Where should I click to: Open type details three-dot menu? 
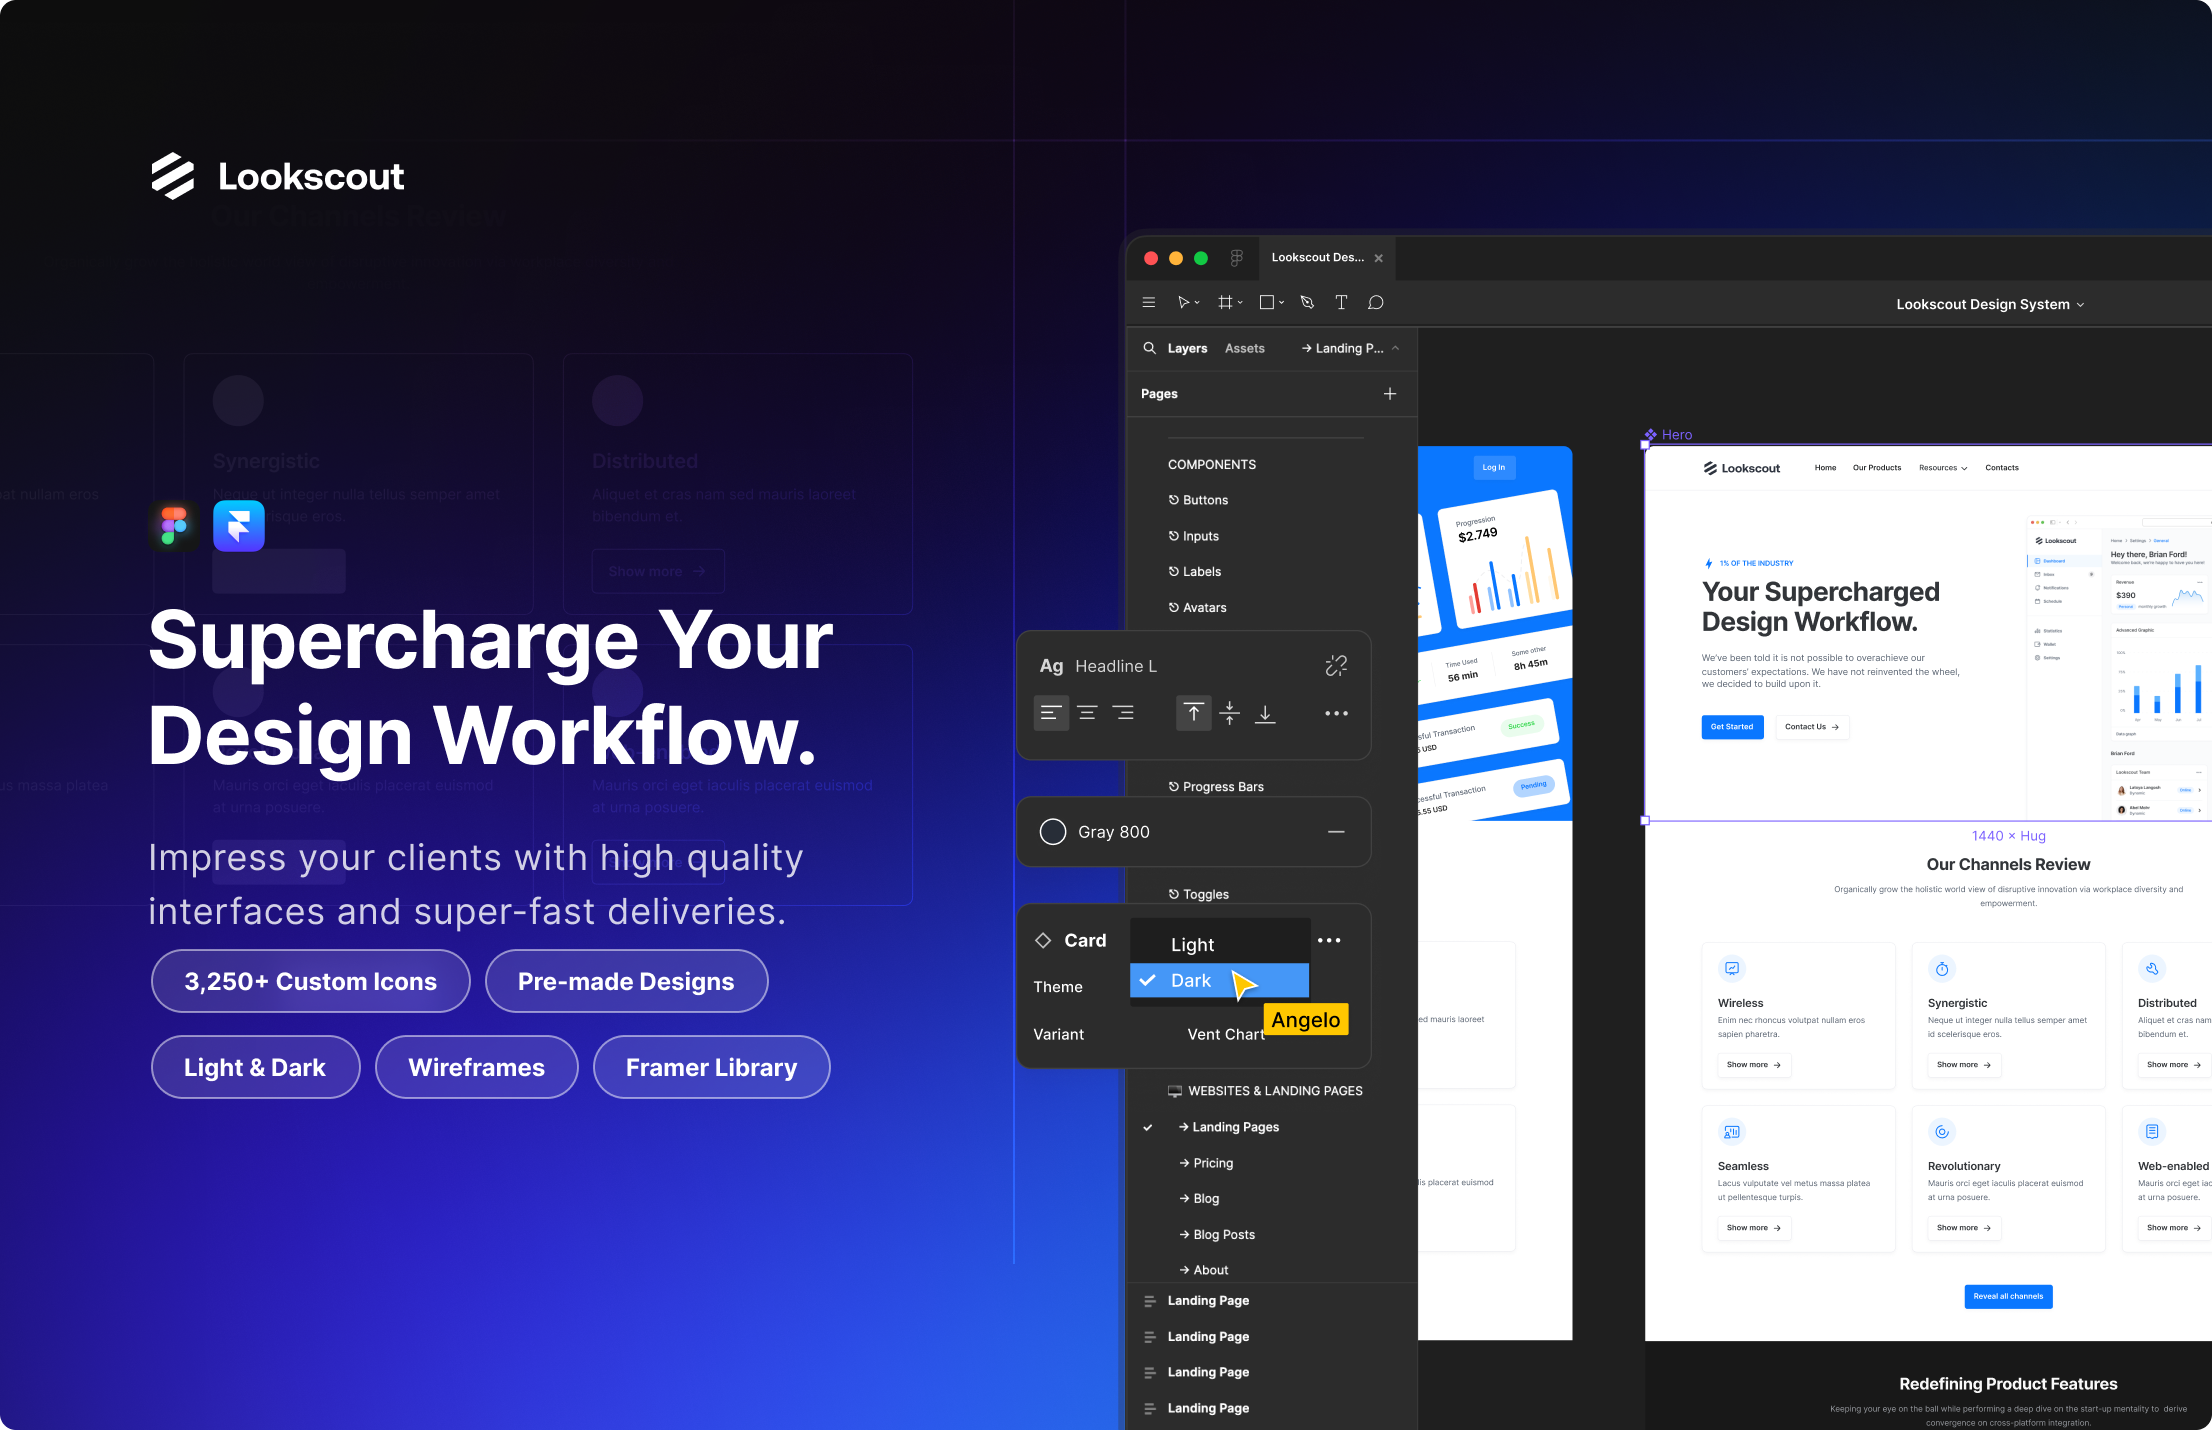pyautogui.click(x=1337, y=713)
